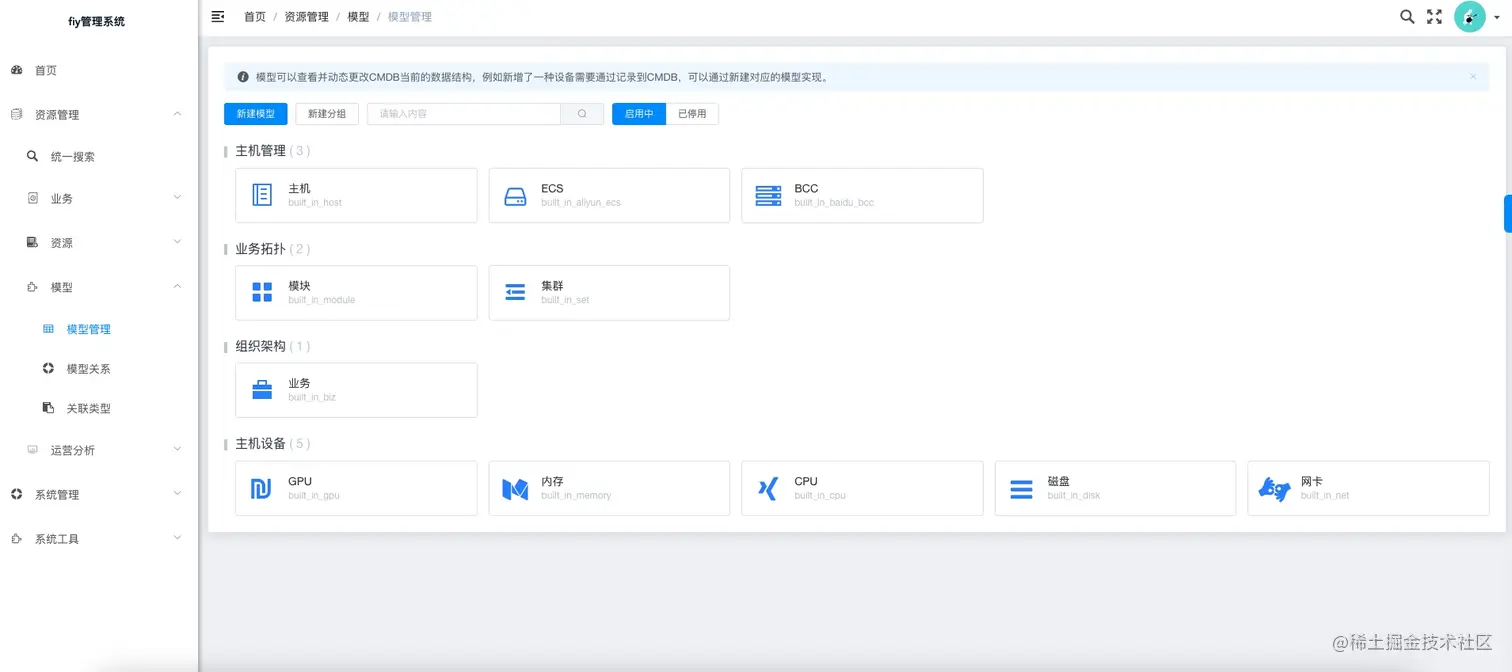The height and width of the screenshot is (672, 1512).
Task: Click the 主机管理 group heading
Action: click(260, 151)
